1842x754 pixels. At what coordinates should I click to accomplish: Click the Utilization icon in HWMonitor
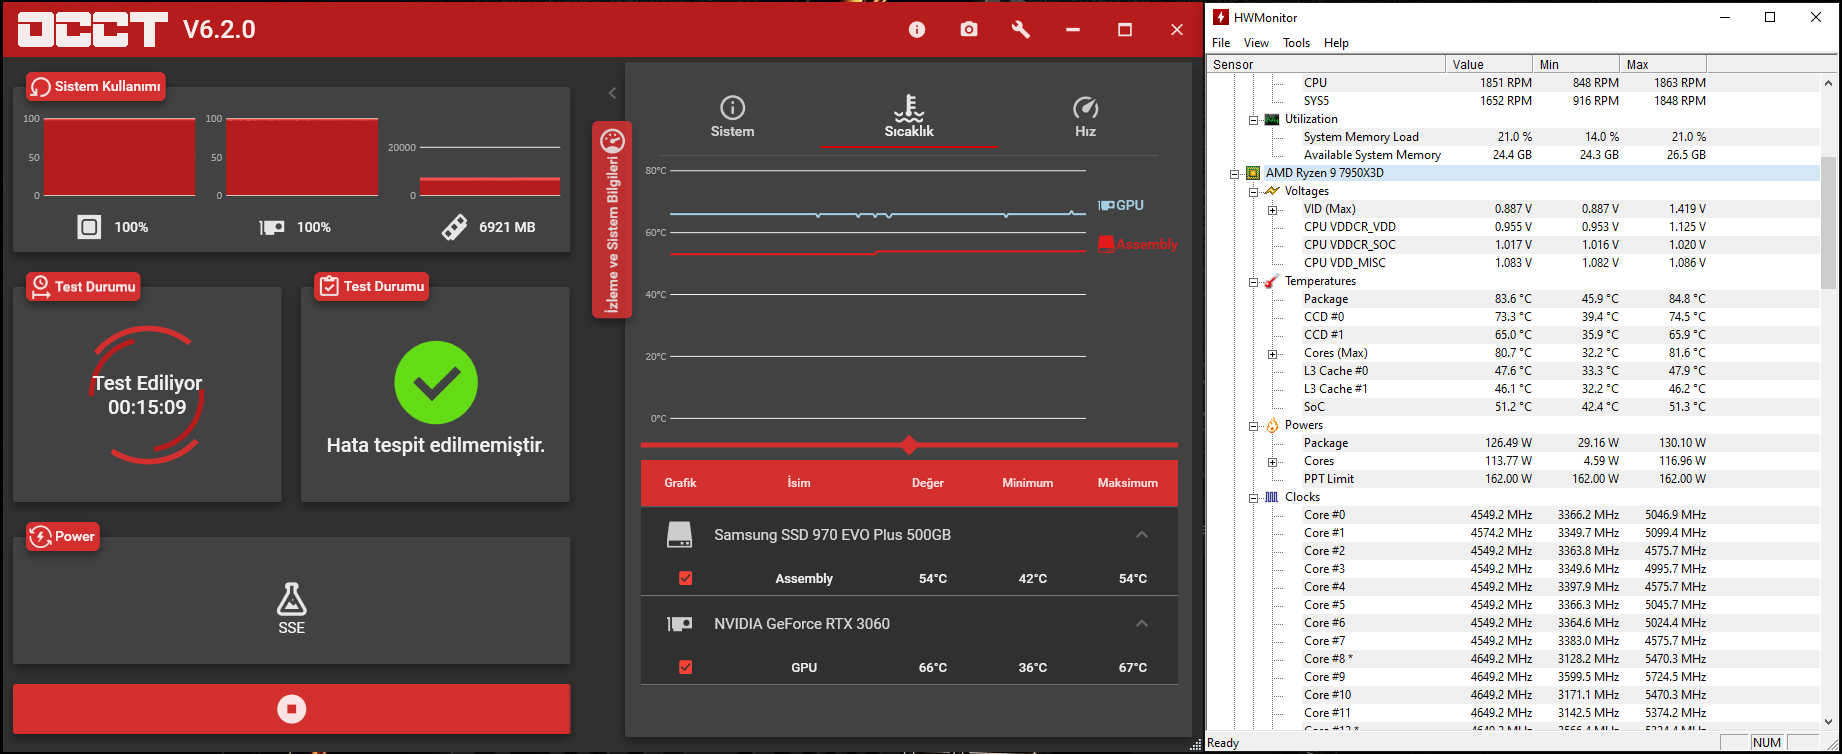coord(1272,119)
